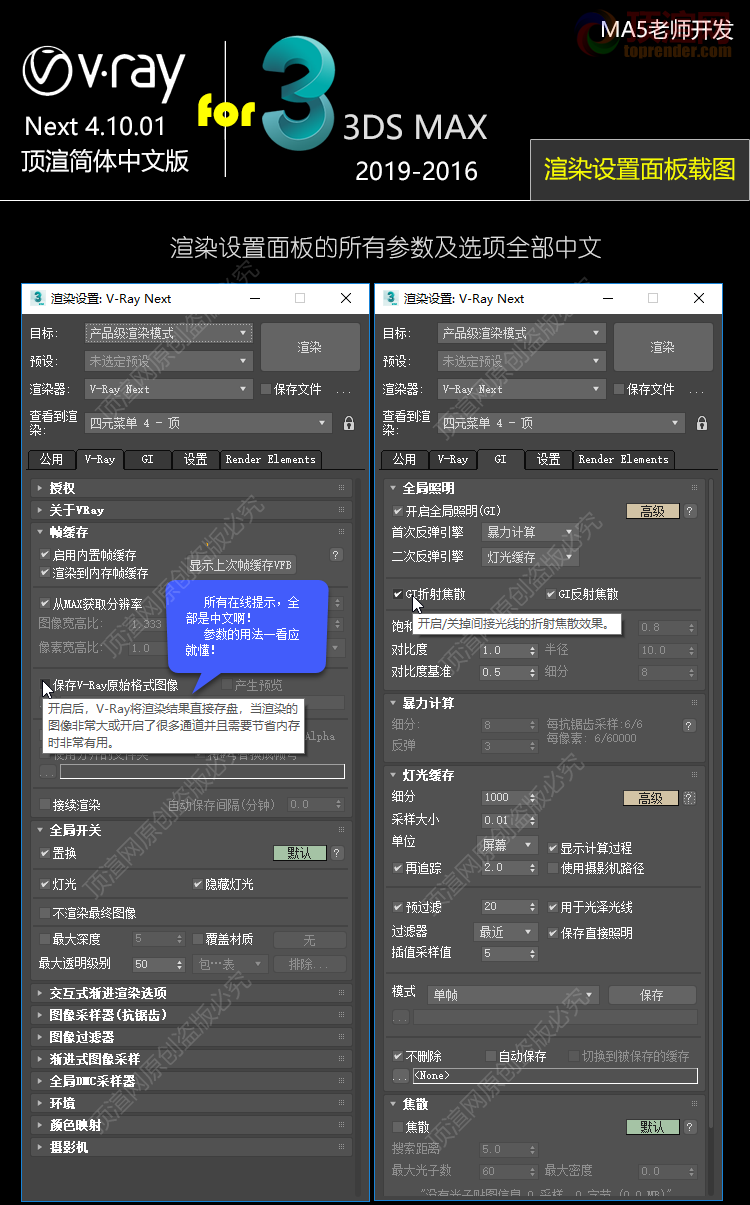Click '...' browse button below 模式 in 灯光缓存
Image resolution: width=750 pixels, height=1205 pixels.
(x=400, y=1017)
